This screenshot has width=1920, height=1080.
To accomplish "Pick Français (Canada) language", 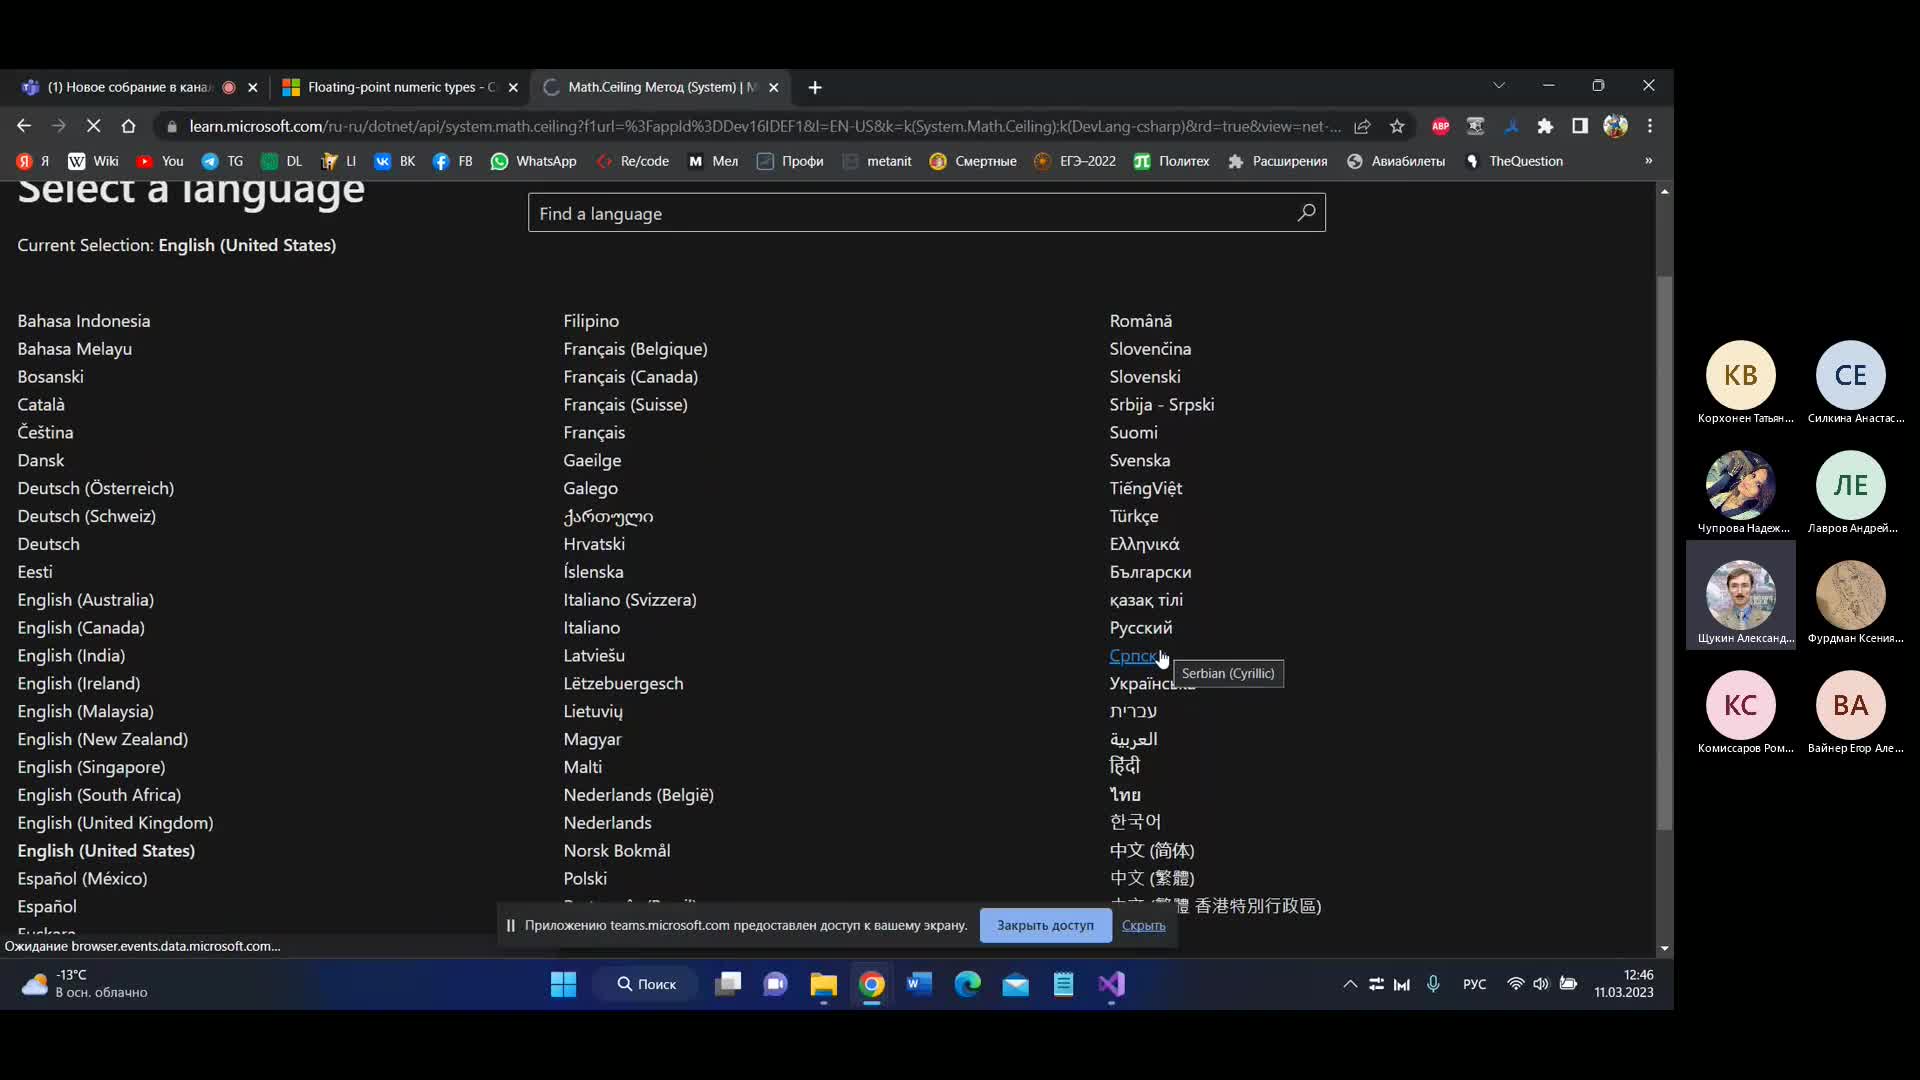I will (630, 377).
